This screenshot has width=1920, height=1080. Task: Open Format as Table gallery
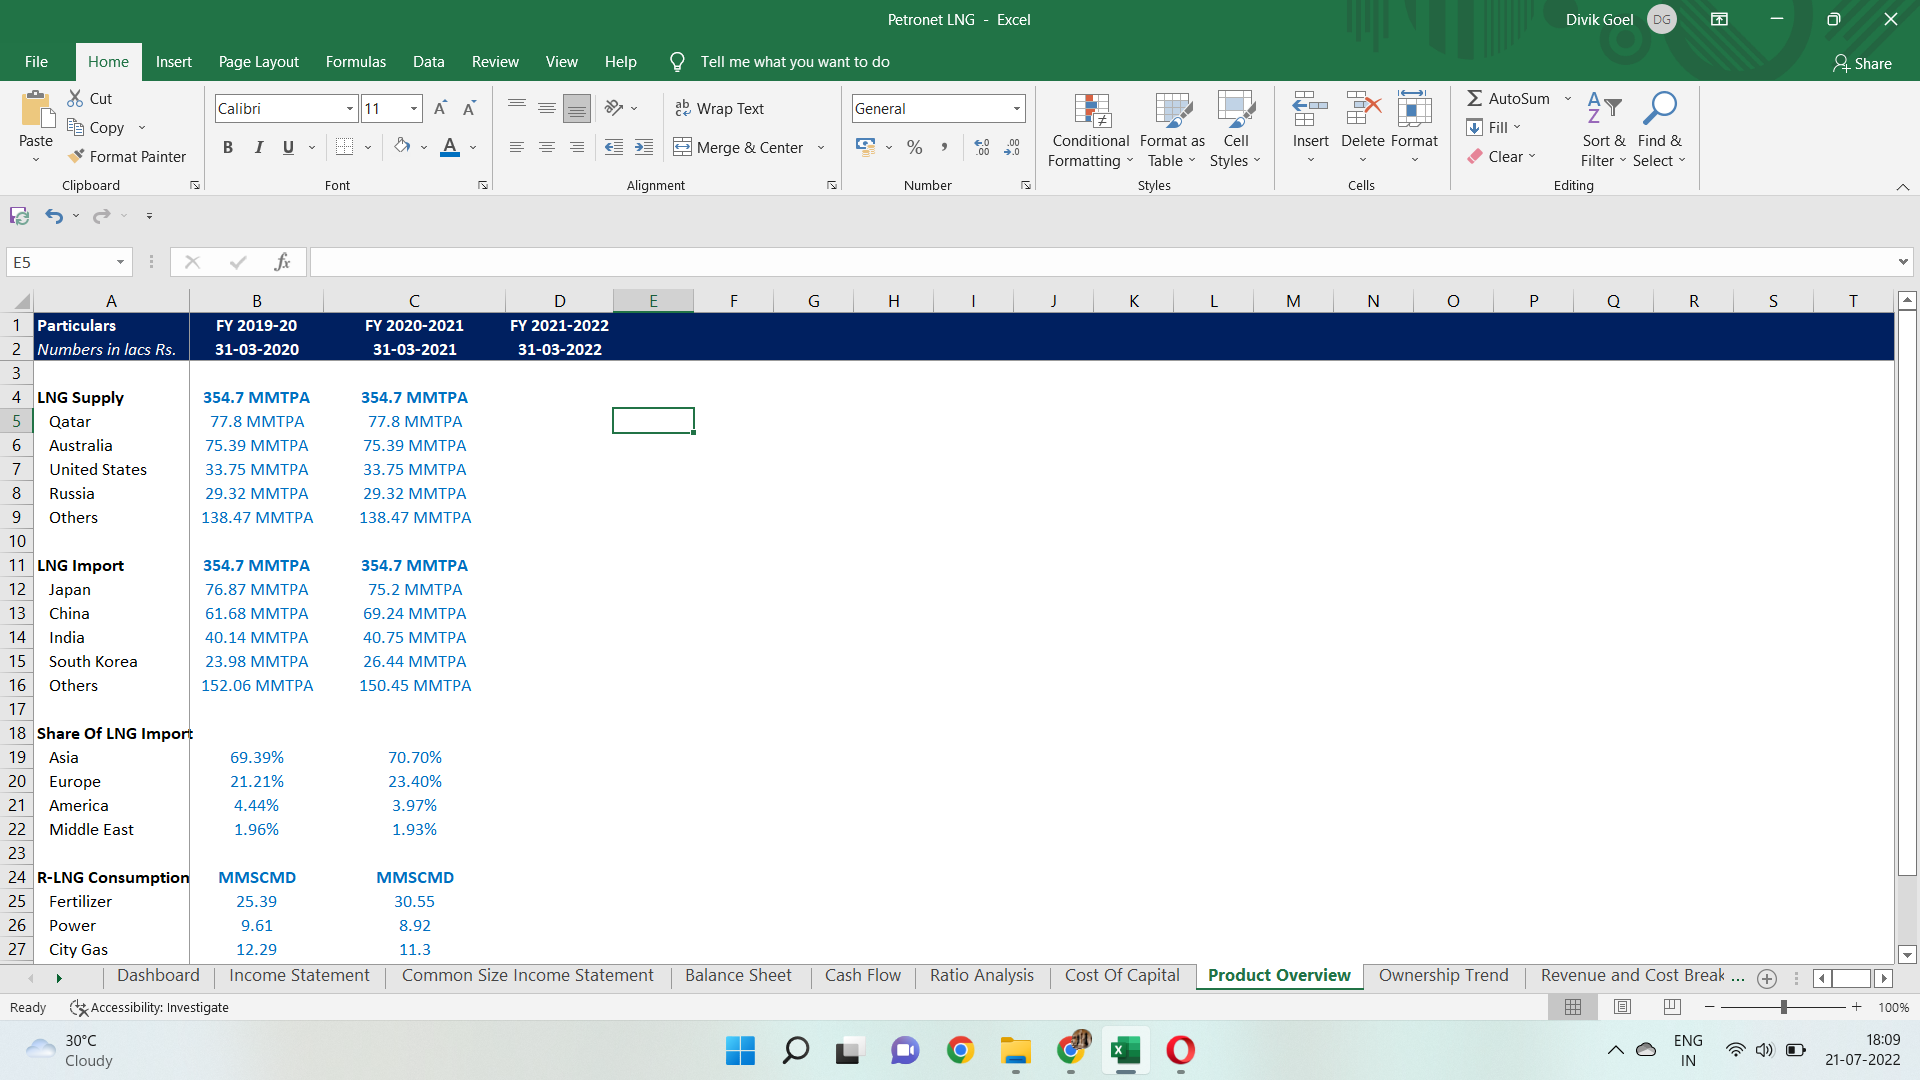(x=1172, y=131)
